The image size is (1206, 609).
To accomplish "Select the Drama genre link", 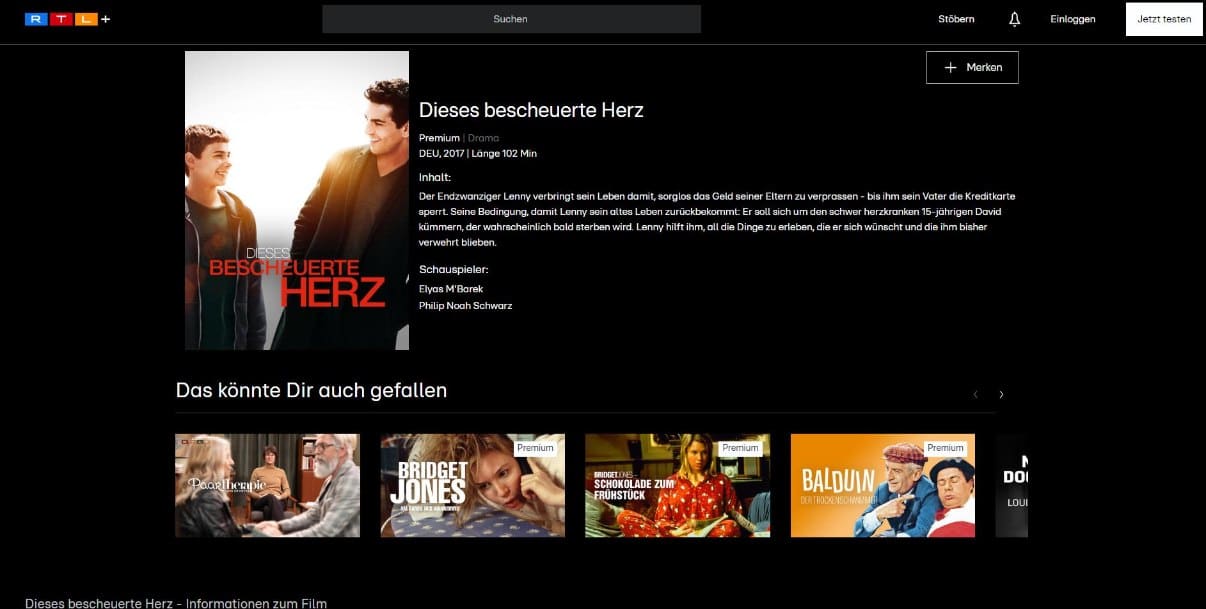I will 483,138.
